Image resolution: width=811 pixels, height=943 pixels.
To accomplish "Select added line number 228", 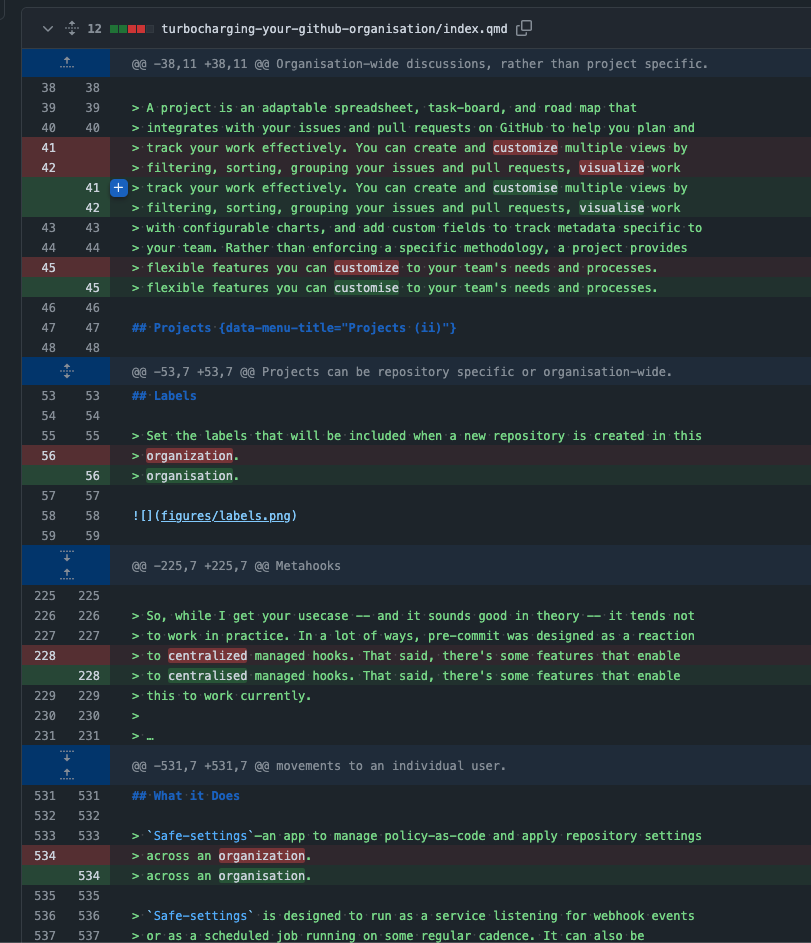I will [92, 676].
